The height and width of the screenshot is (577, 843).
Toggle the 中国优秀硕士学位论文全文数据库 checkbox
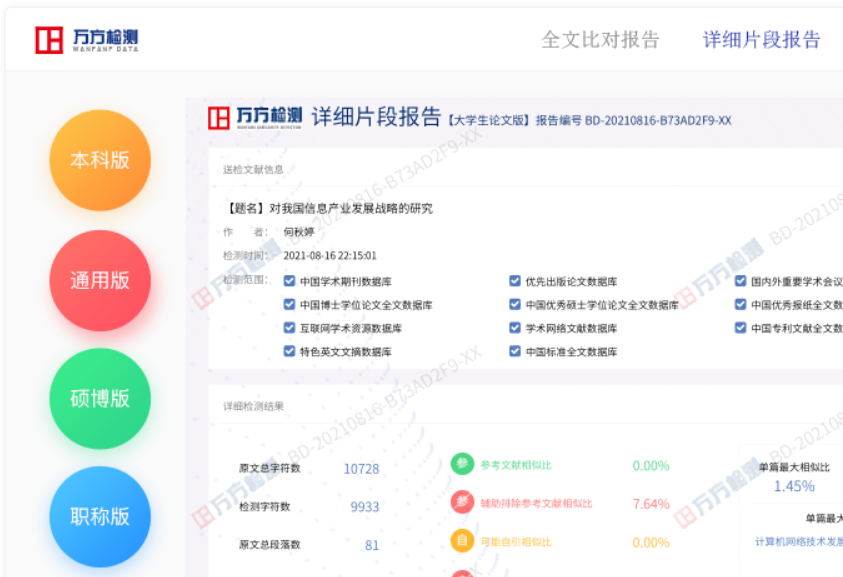pos(515,304)
